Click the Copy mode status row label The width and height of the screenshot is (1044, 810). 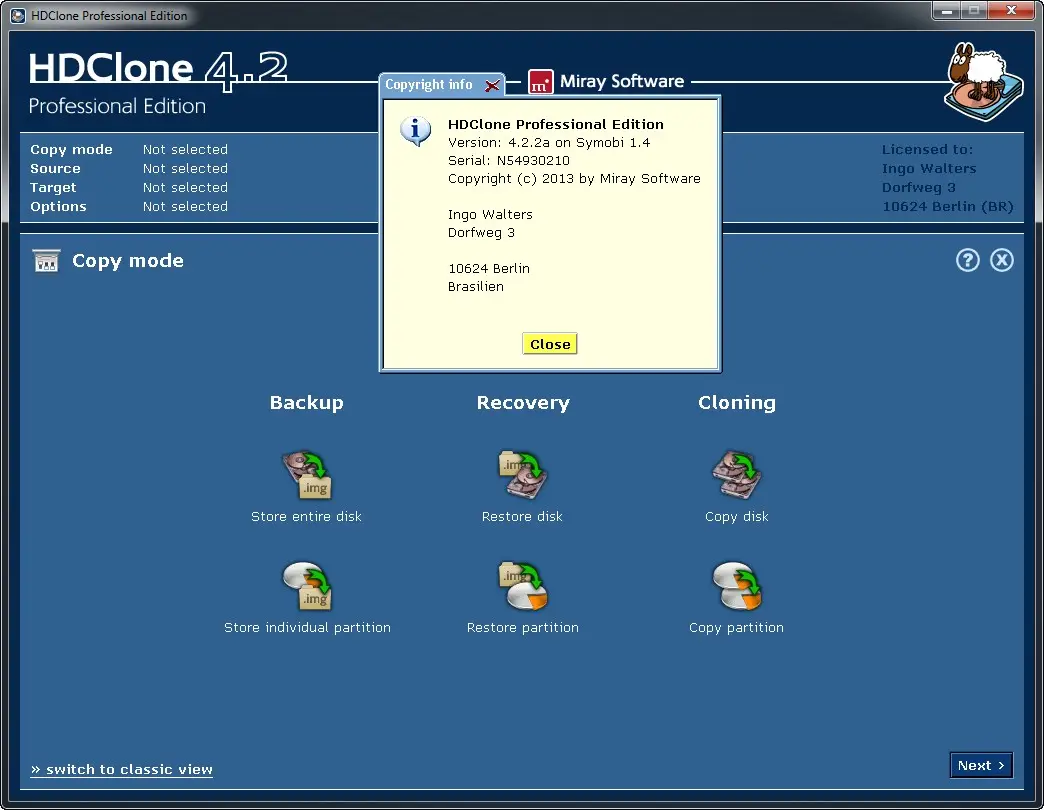71,150
